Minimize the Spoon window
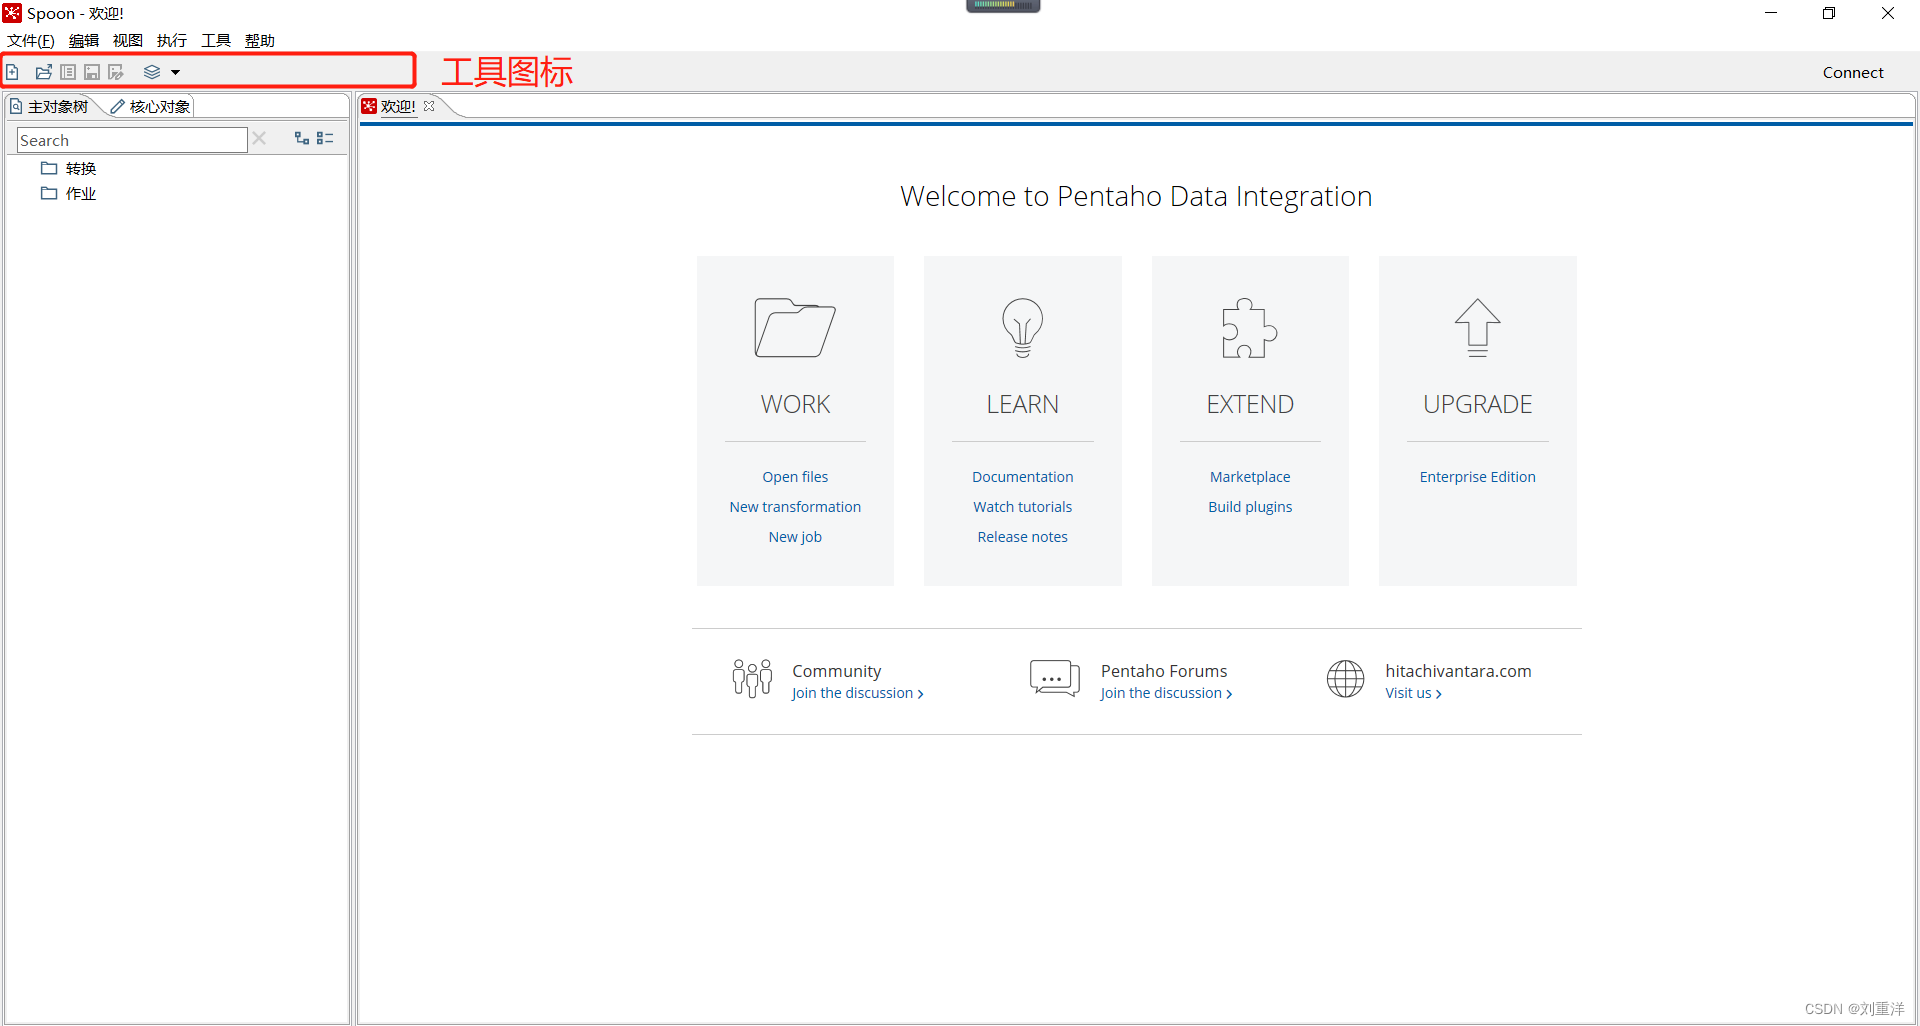 pyautogui.click(x=1771, y=13)
